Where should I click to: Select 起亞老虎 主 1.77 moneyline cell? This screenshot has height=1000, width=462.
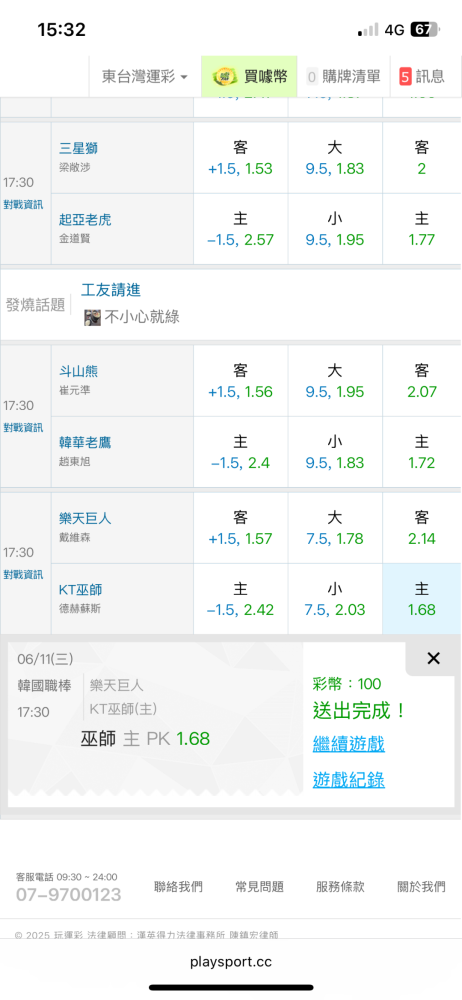[422, 229]
